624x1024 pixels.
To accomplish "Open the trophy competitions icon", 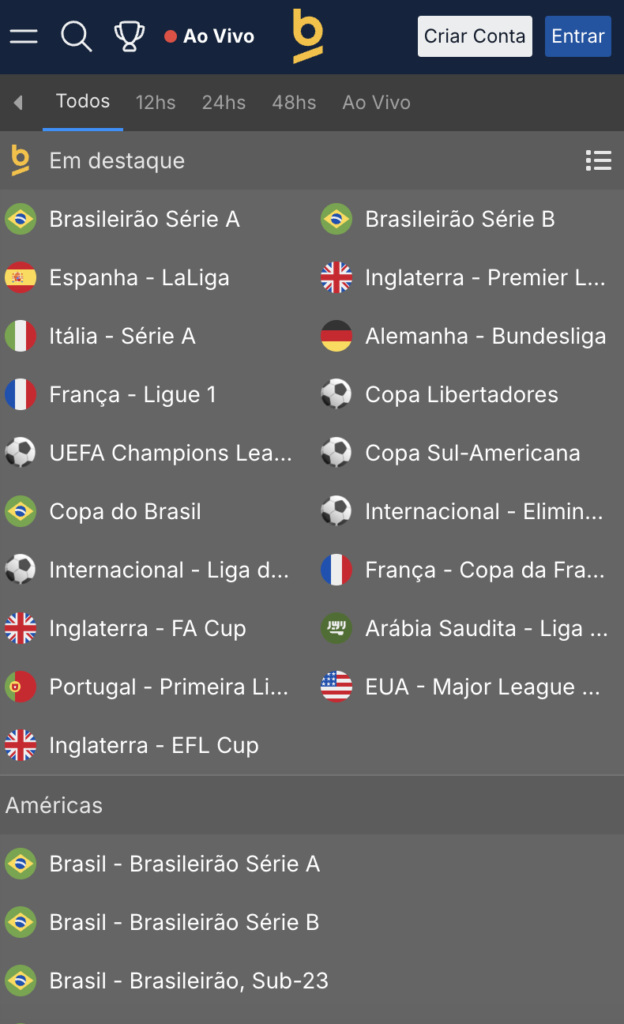I will (x=128, y=36).
